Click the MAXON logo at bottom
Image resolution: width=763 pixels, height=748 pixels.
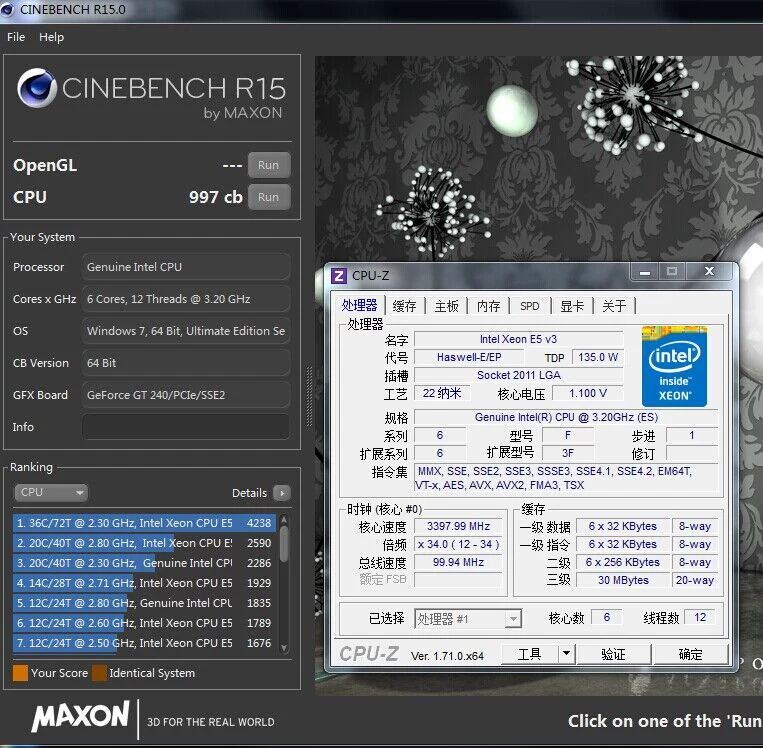tap(81, 715)
